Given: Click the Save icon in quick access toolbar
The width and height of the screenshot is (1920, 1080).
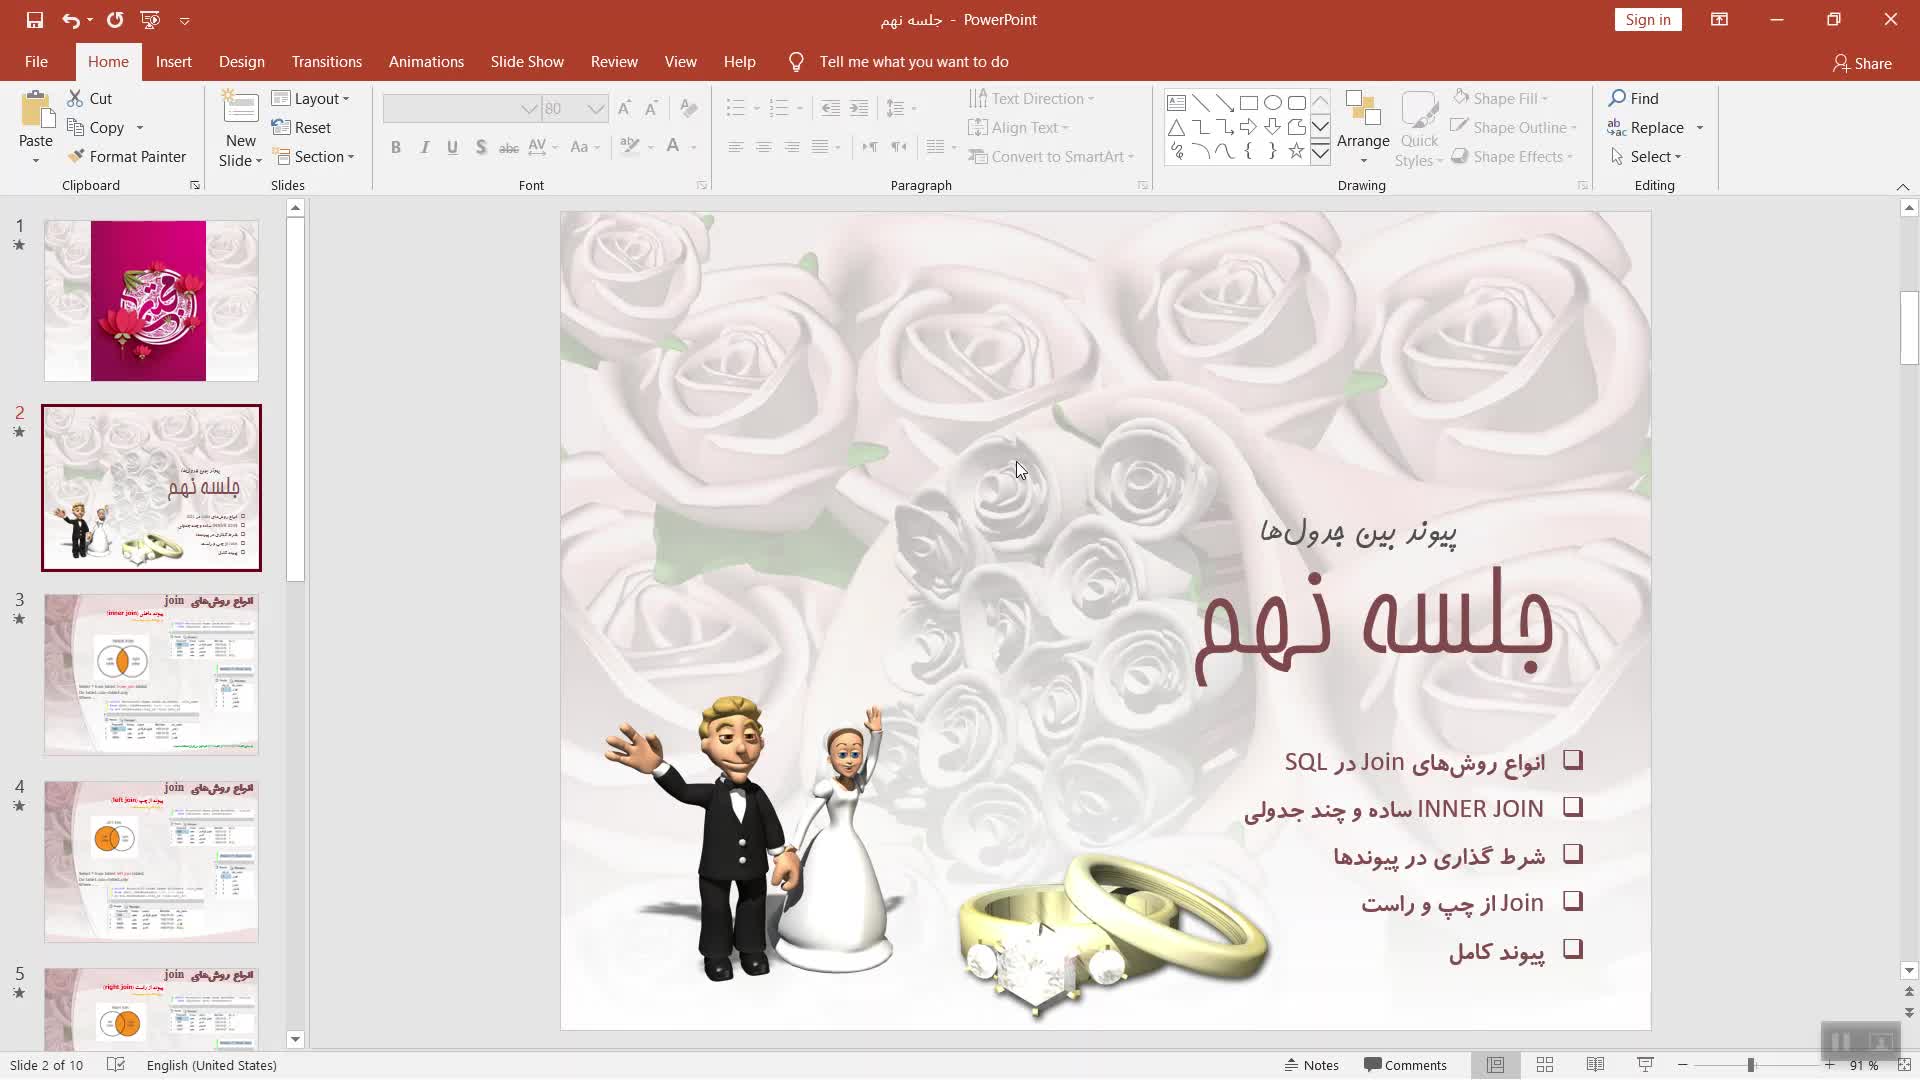Looking at the screenshot, I should (x=35, y=20).
